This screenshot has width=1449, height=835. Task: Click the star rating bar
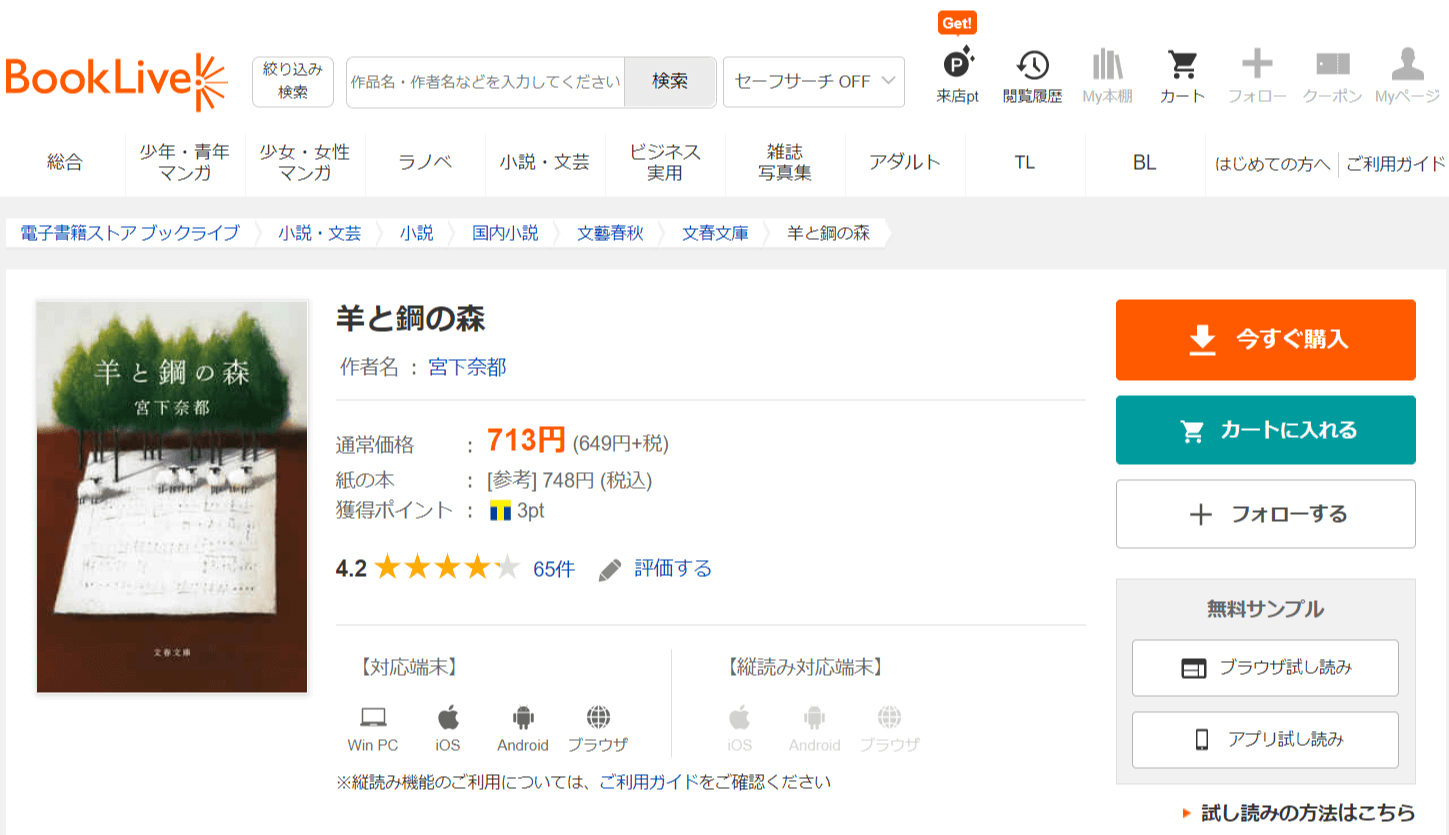click(x=447, y=569)
